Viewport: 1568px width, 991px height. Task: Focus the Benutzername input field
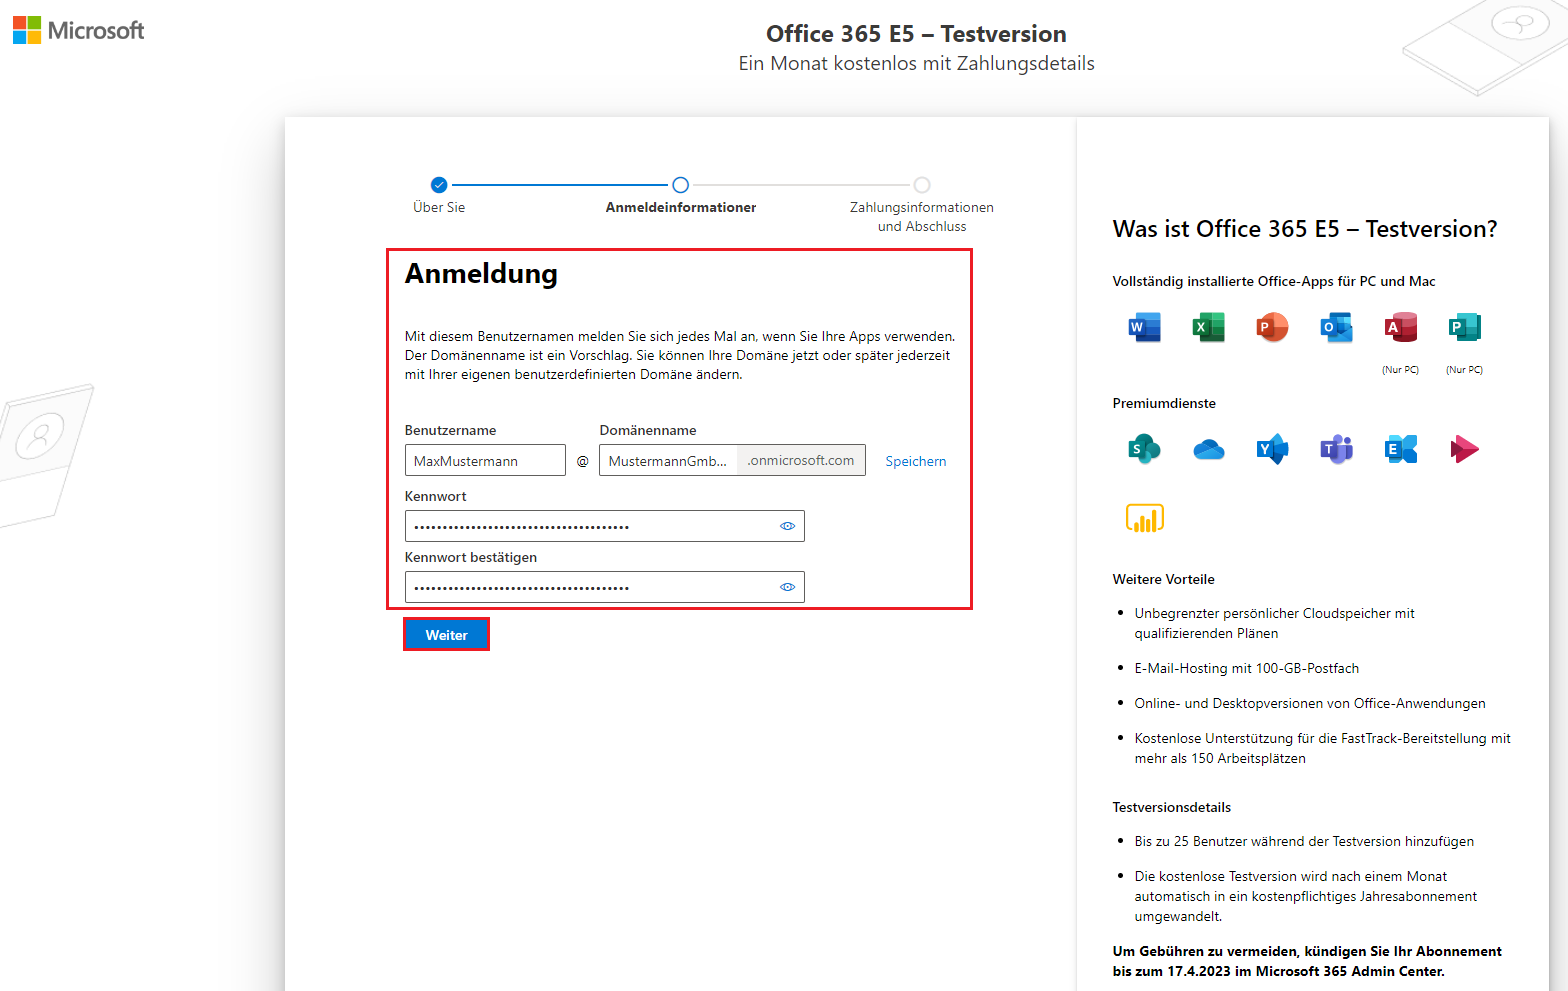[x=485, y=461]
